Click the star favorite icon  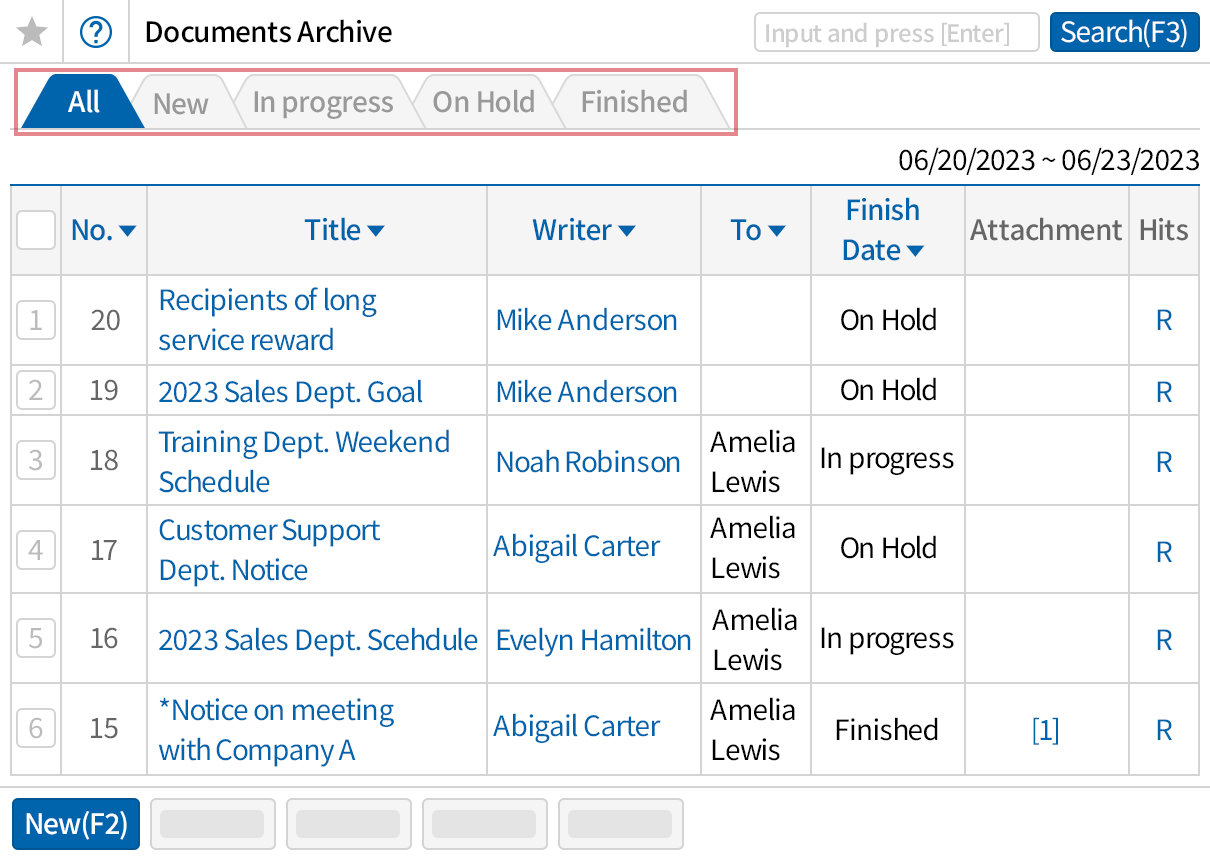pos(31,31)
